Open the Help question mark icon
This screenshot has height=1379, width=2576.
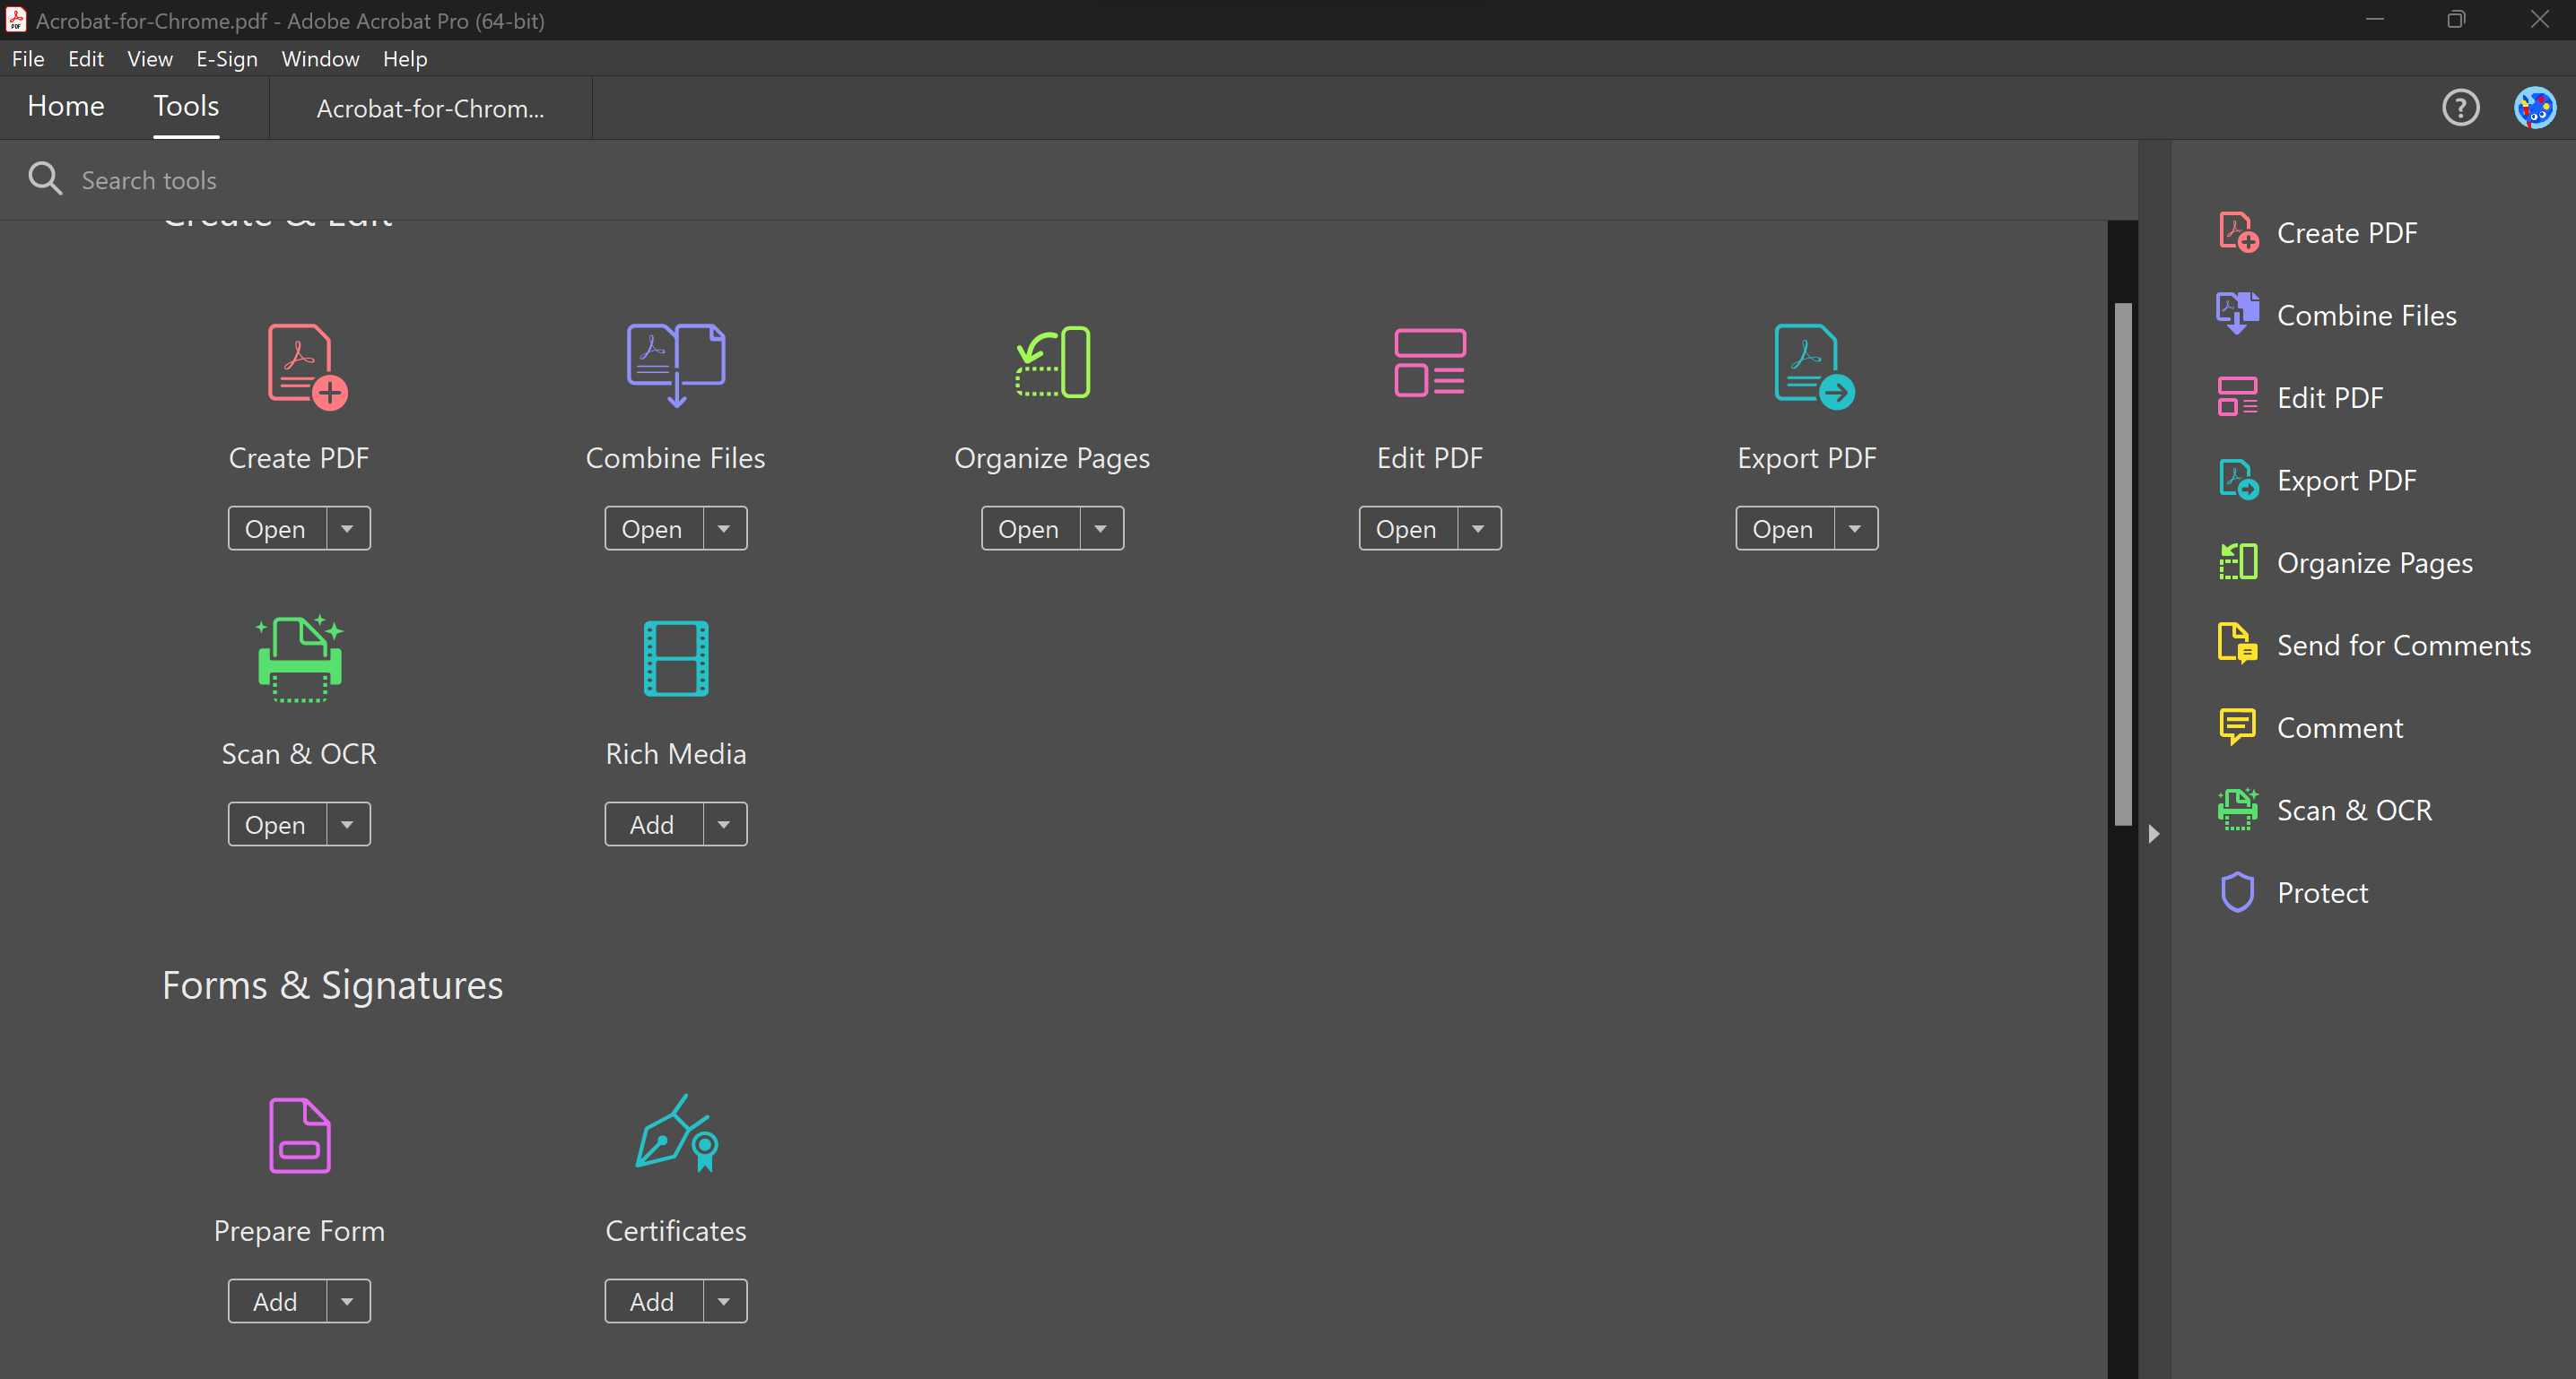click(x=2461, y=108)
